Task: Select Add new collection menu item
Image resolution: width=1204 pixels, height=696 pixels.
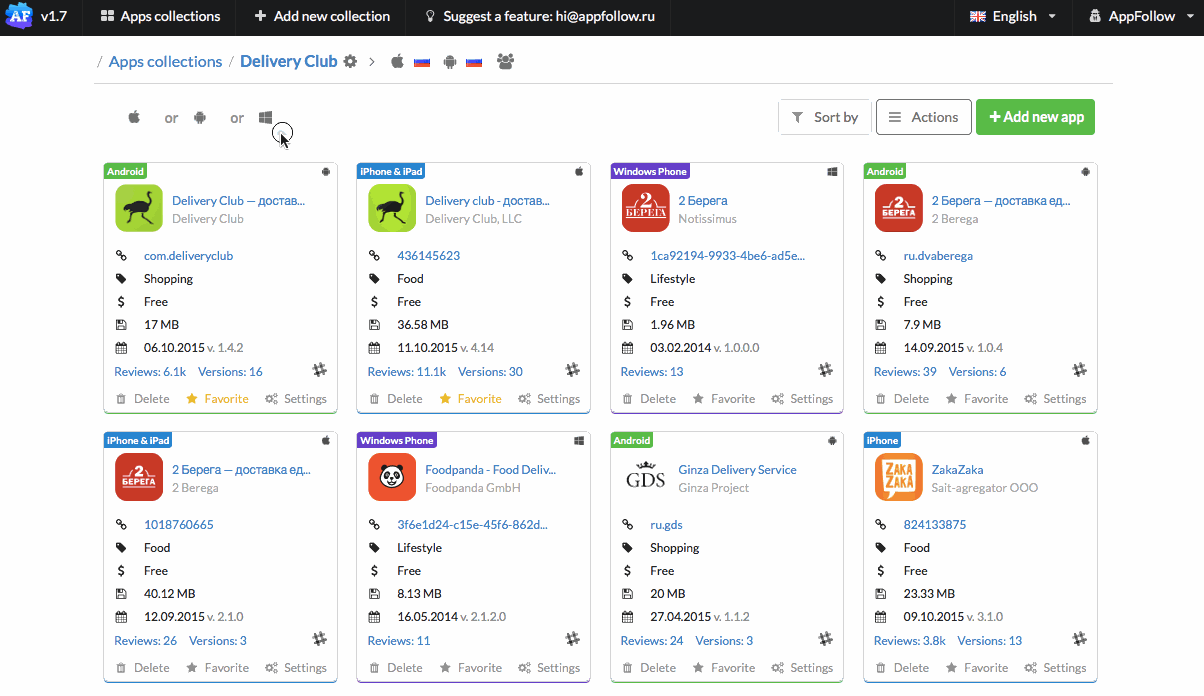Action: [x=322, y=17]
